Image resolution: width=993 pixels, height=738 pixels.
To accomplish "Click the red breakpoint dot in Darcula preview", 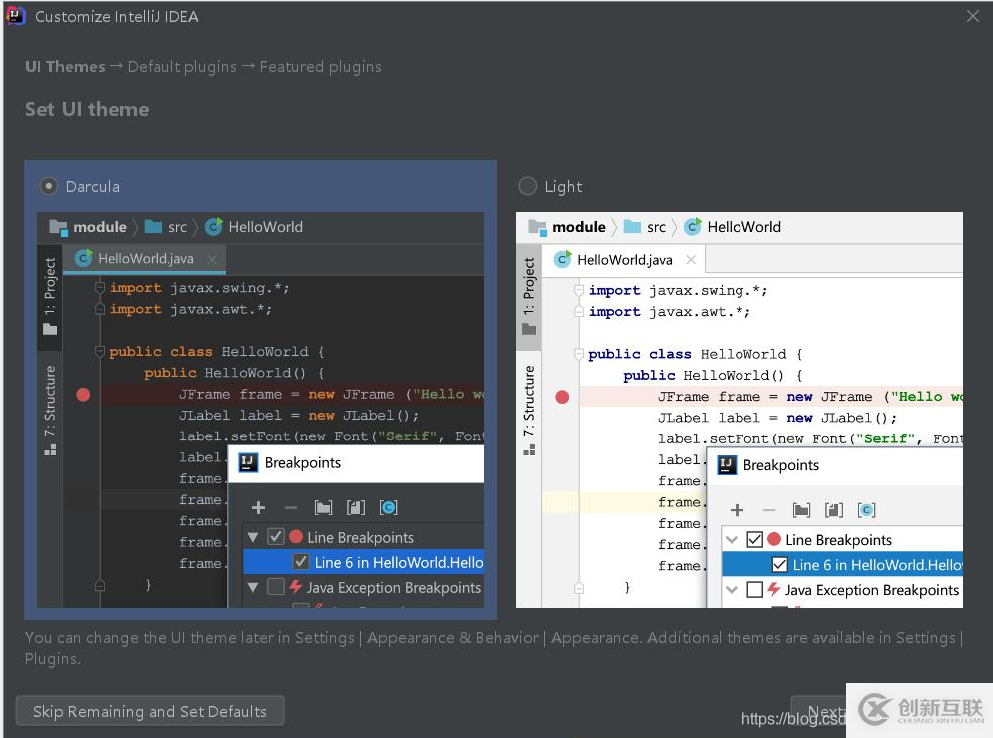I will point(83,395).
